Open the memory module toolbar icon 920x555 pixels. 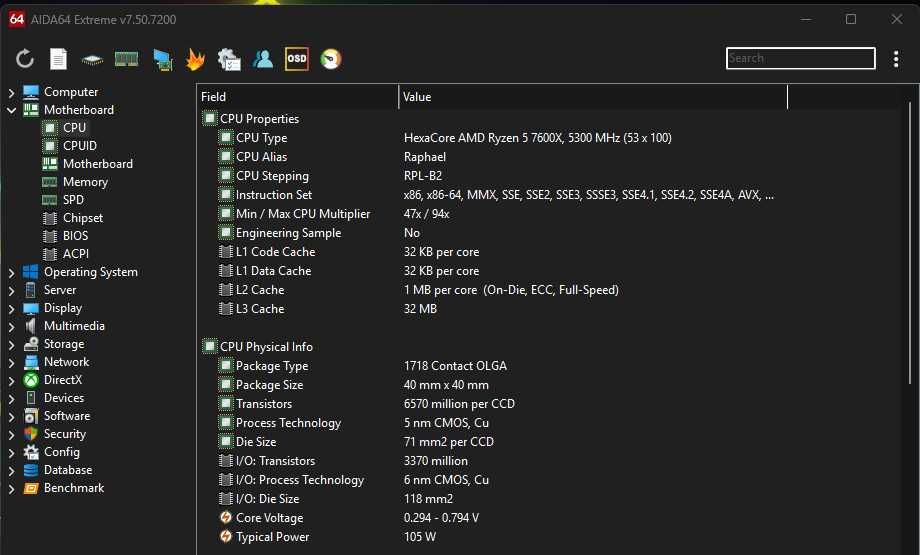pyautogui.click(x=126, y=59)
